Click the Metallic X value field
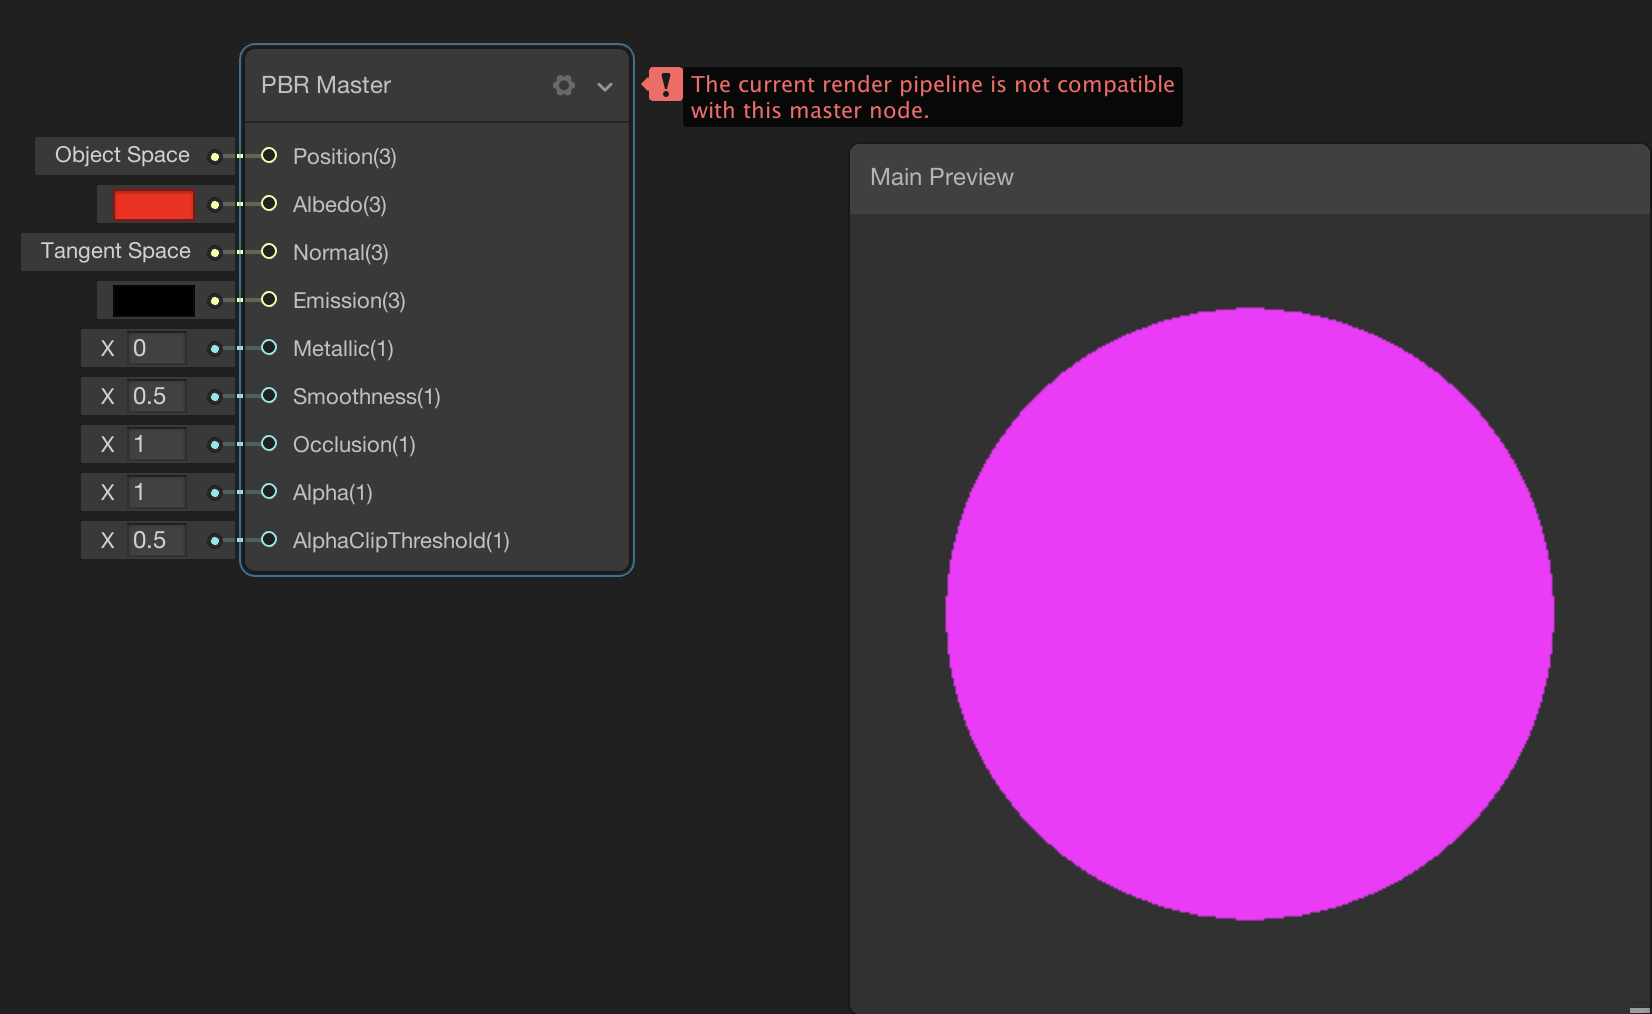 click(x=157, y=348)
